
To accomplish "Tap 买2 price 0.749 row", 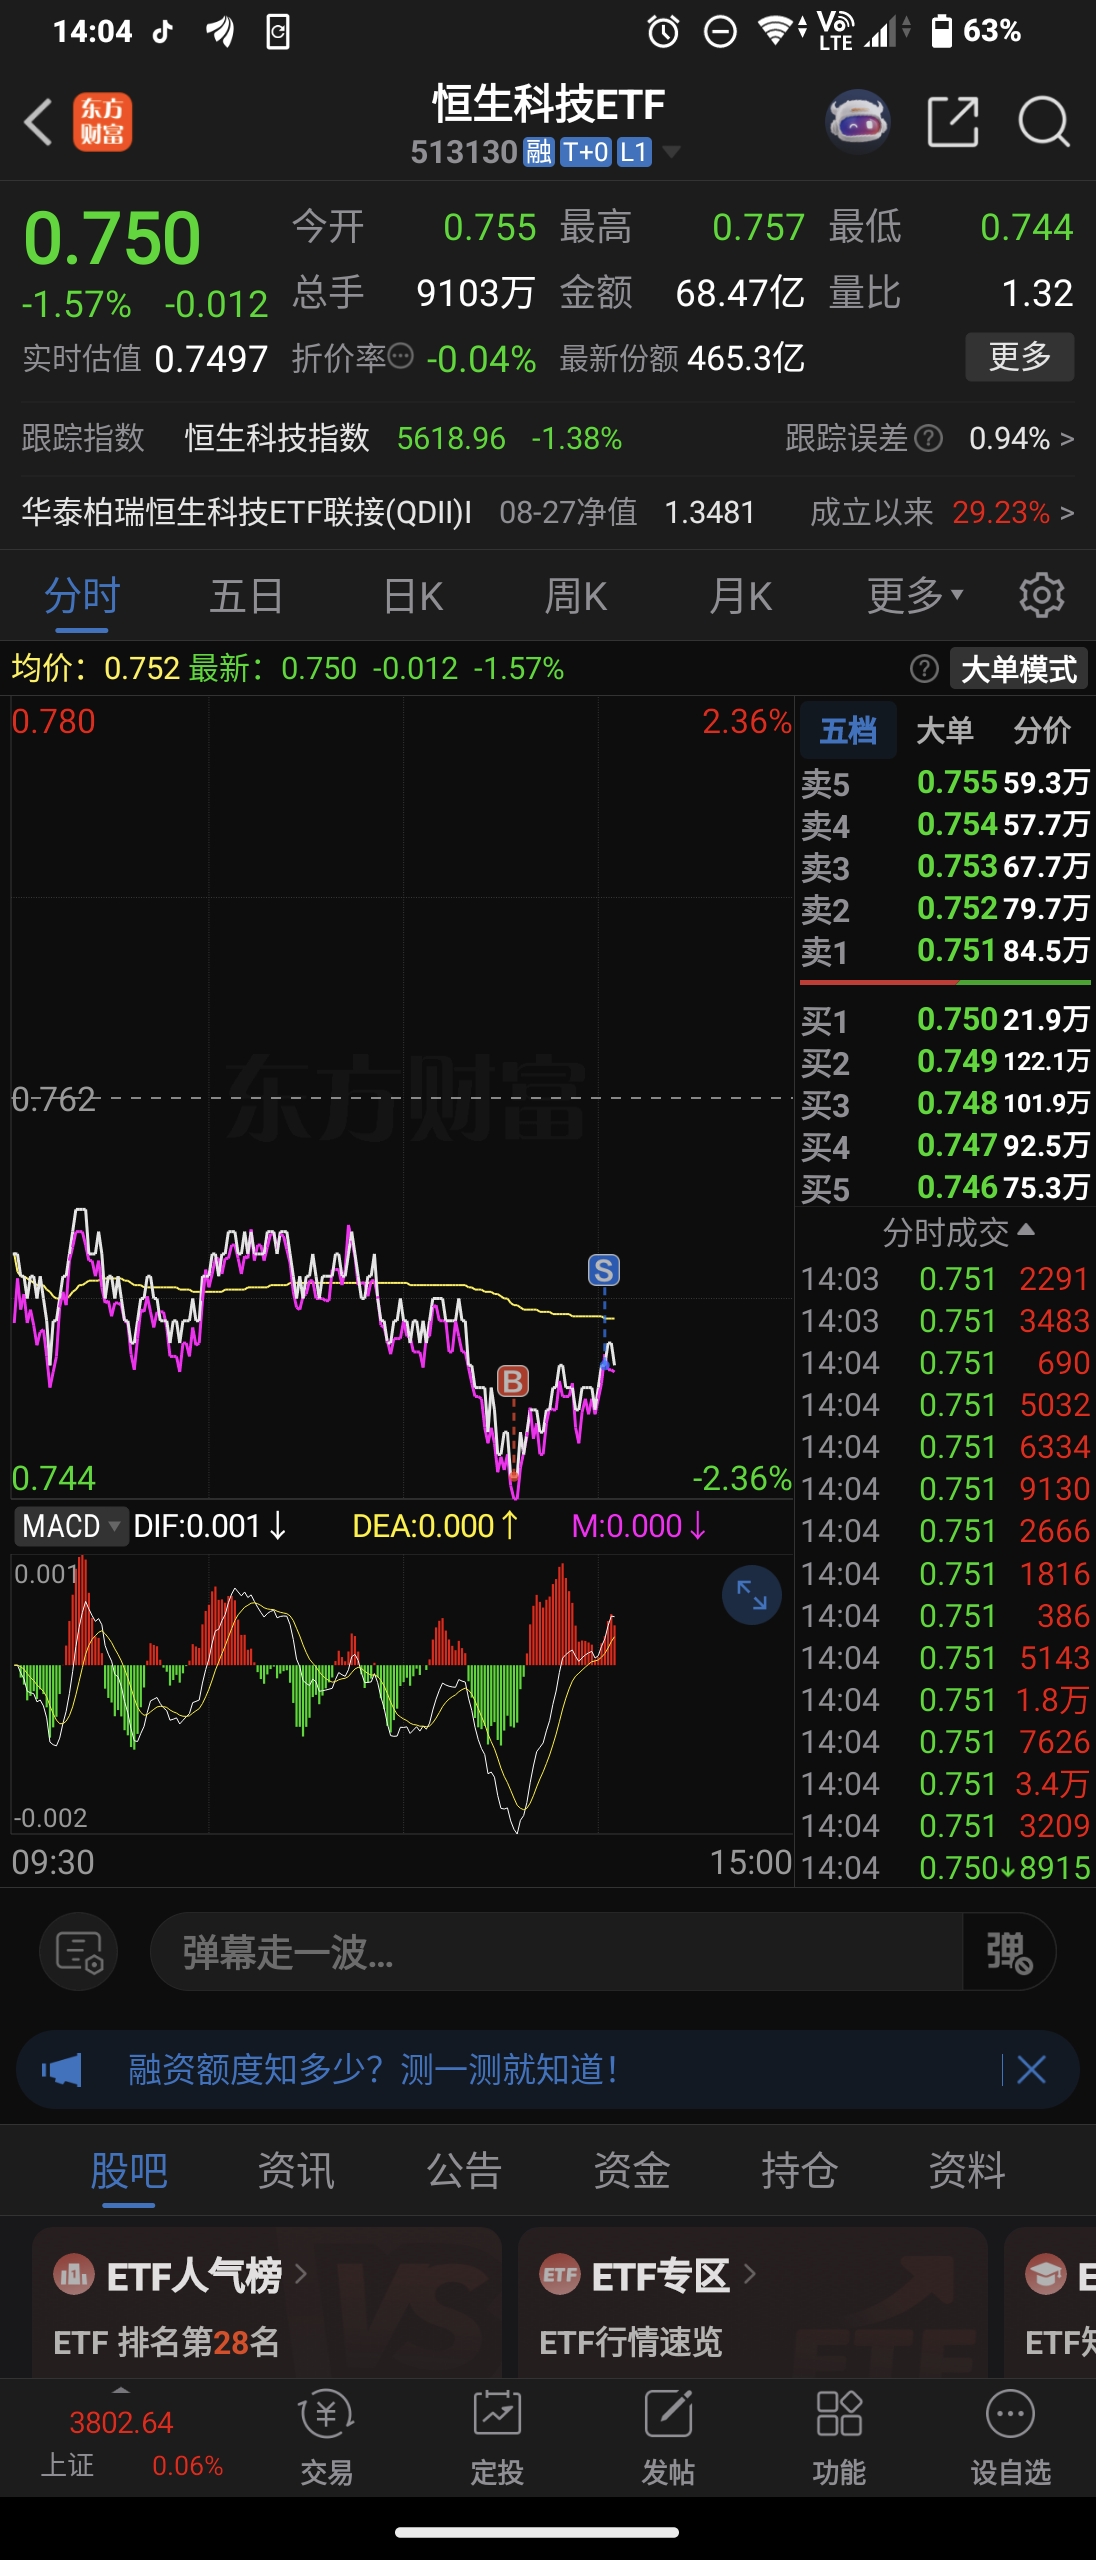I will [x=945, y=1061].
